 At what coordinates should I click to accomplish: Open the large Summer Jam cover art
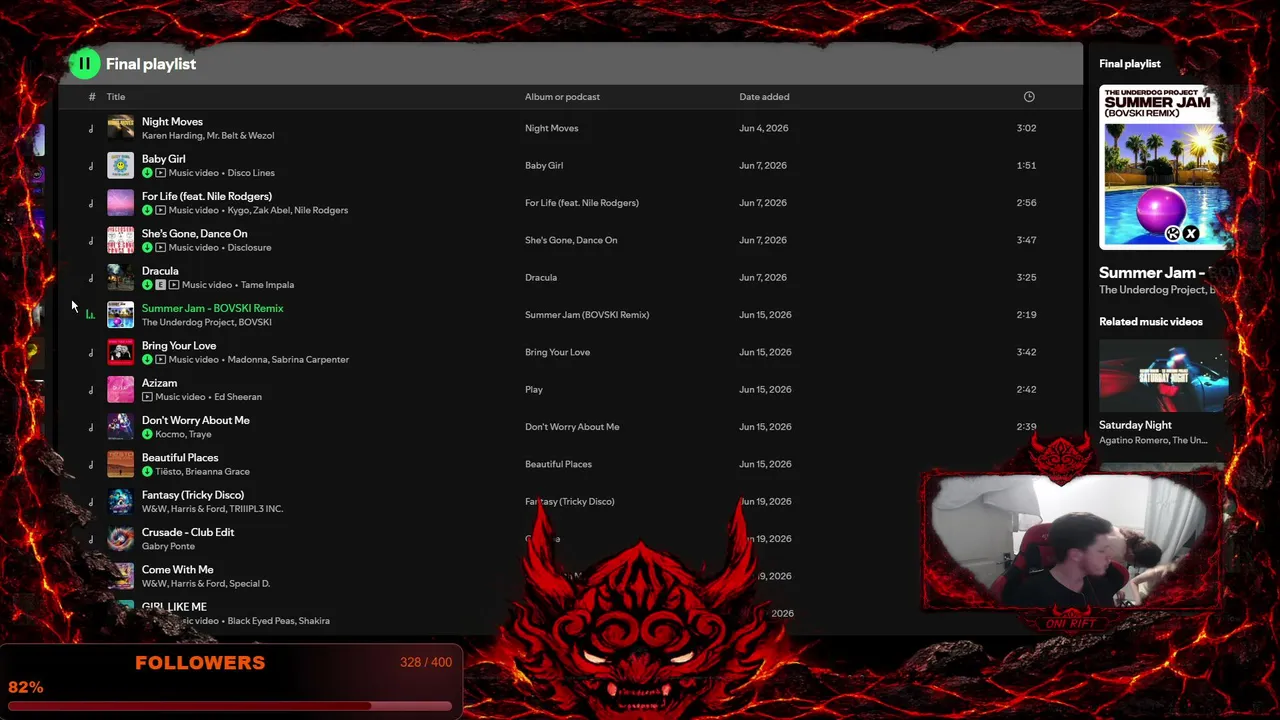point(1164,167)
